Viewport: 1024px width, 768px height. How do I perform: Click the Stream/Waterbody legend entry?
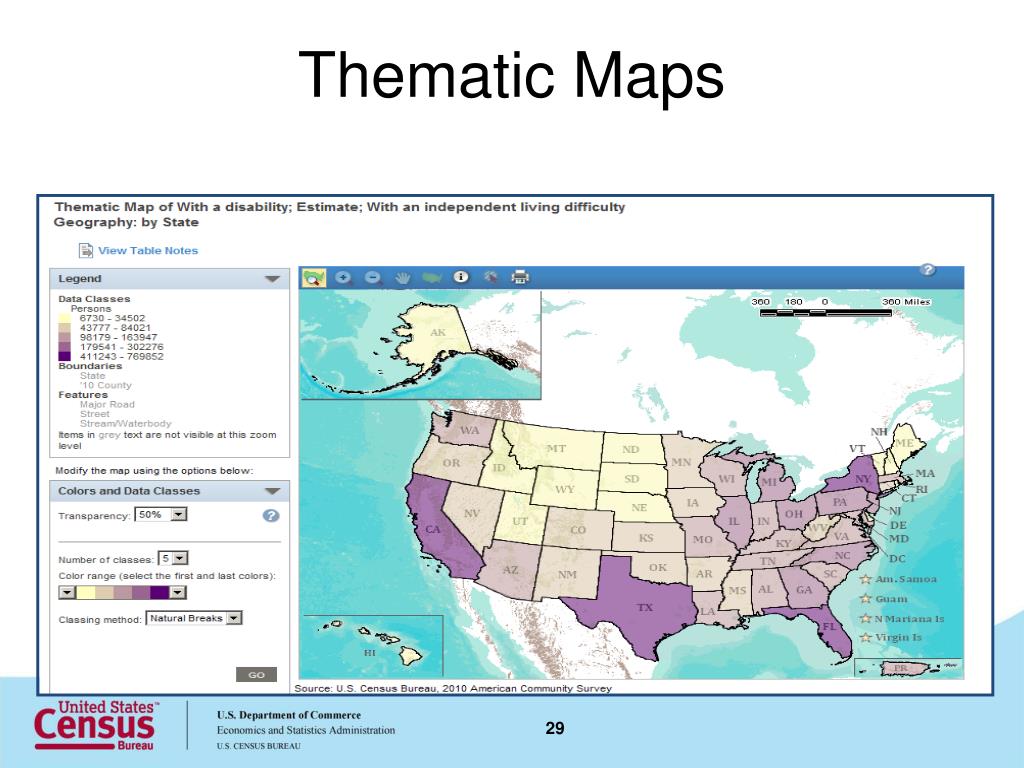(125, 423)
